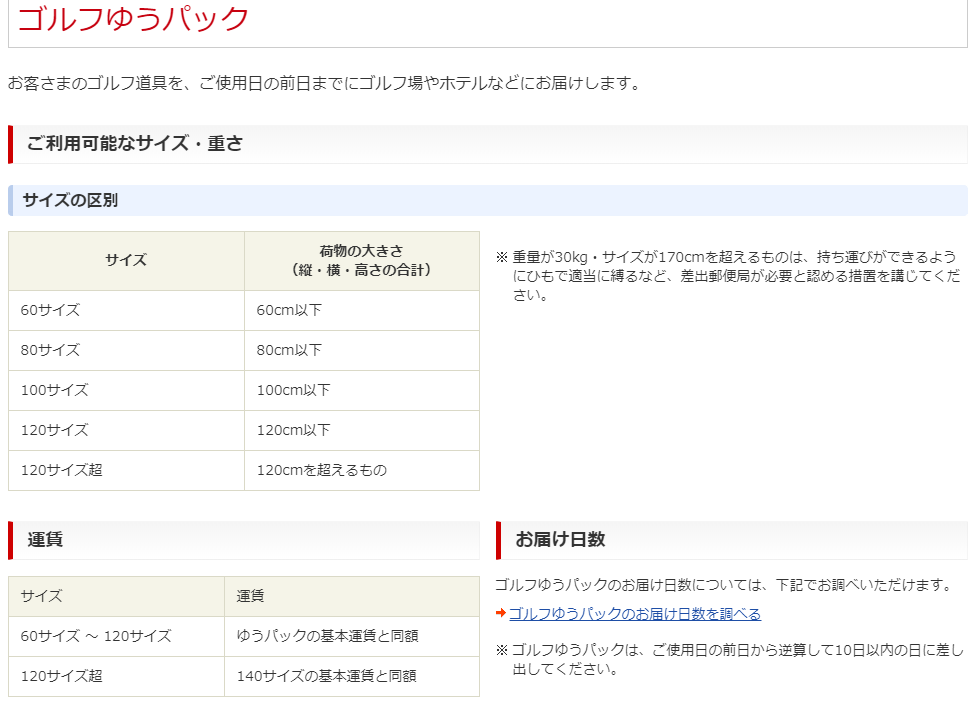Screen dimensions: 976x704
Task: Click the intro sentence about delivering golf equipment
Action: click(323, 83)
